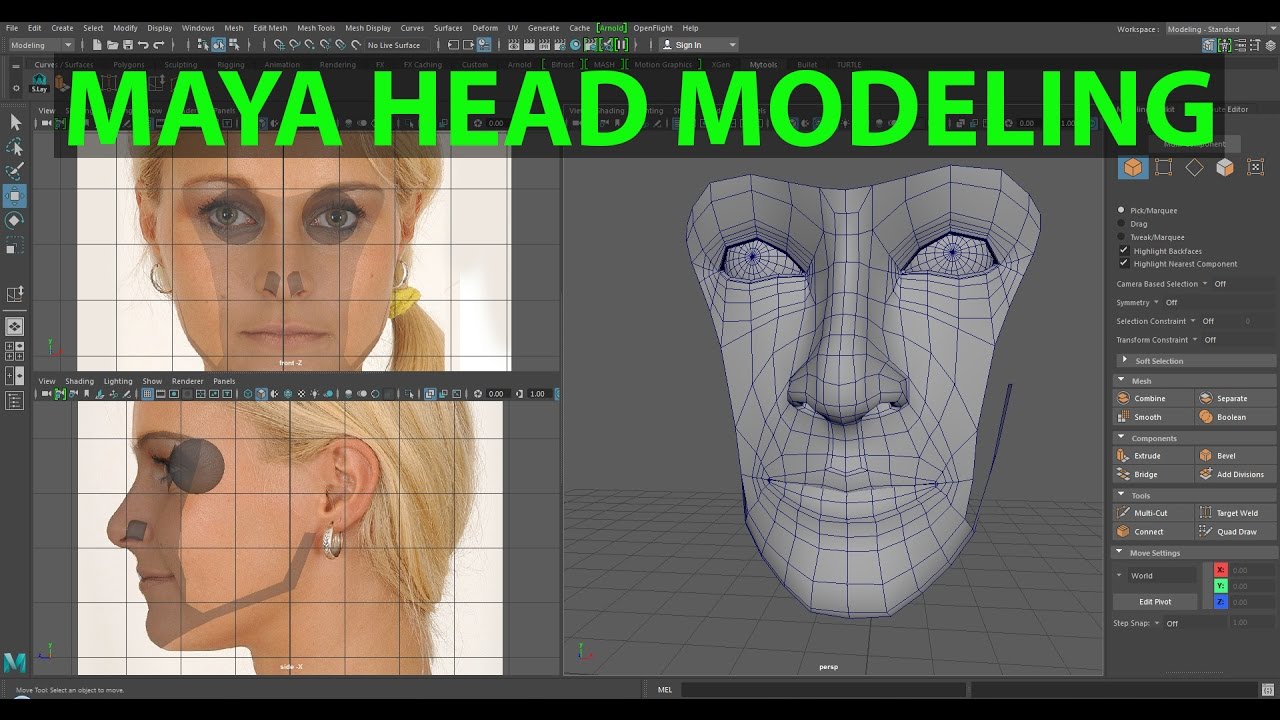Activate the Bridge component tool

coord(1154,474)
